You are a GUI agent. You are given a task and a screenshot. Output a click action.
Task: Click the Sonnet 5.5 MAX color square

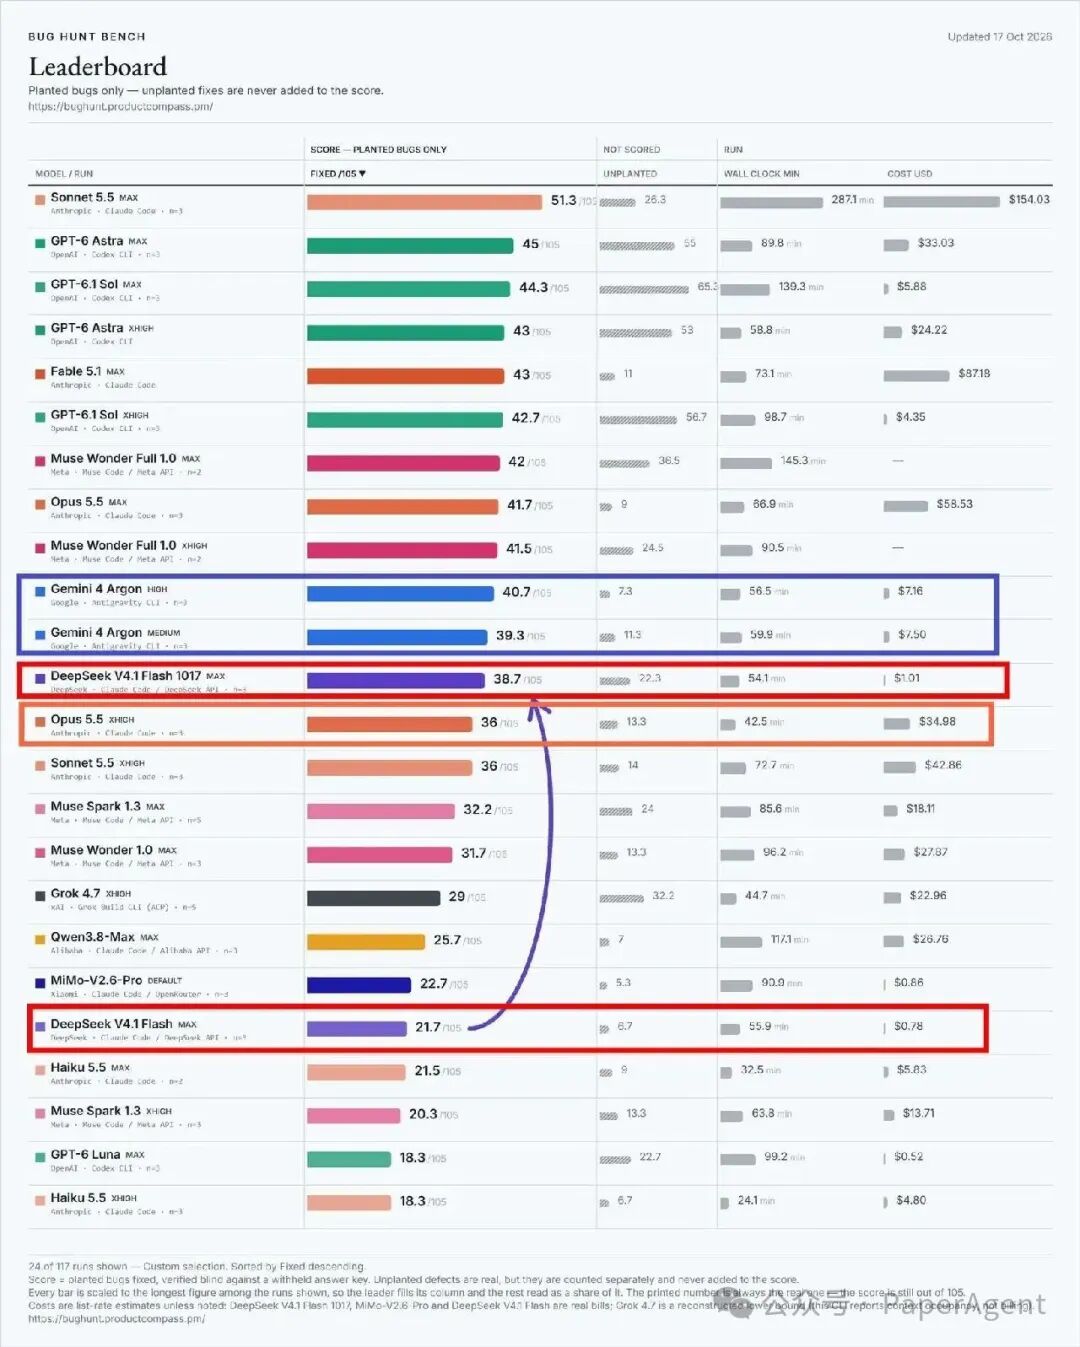pyautogui.click(x=40, y=199)
